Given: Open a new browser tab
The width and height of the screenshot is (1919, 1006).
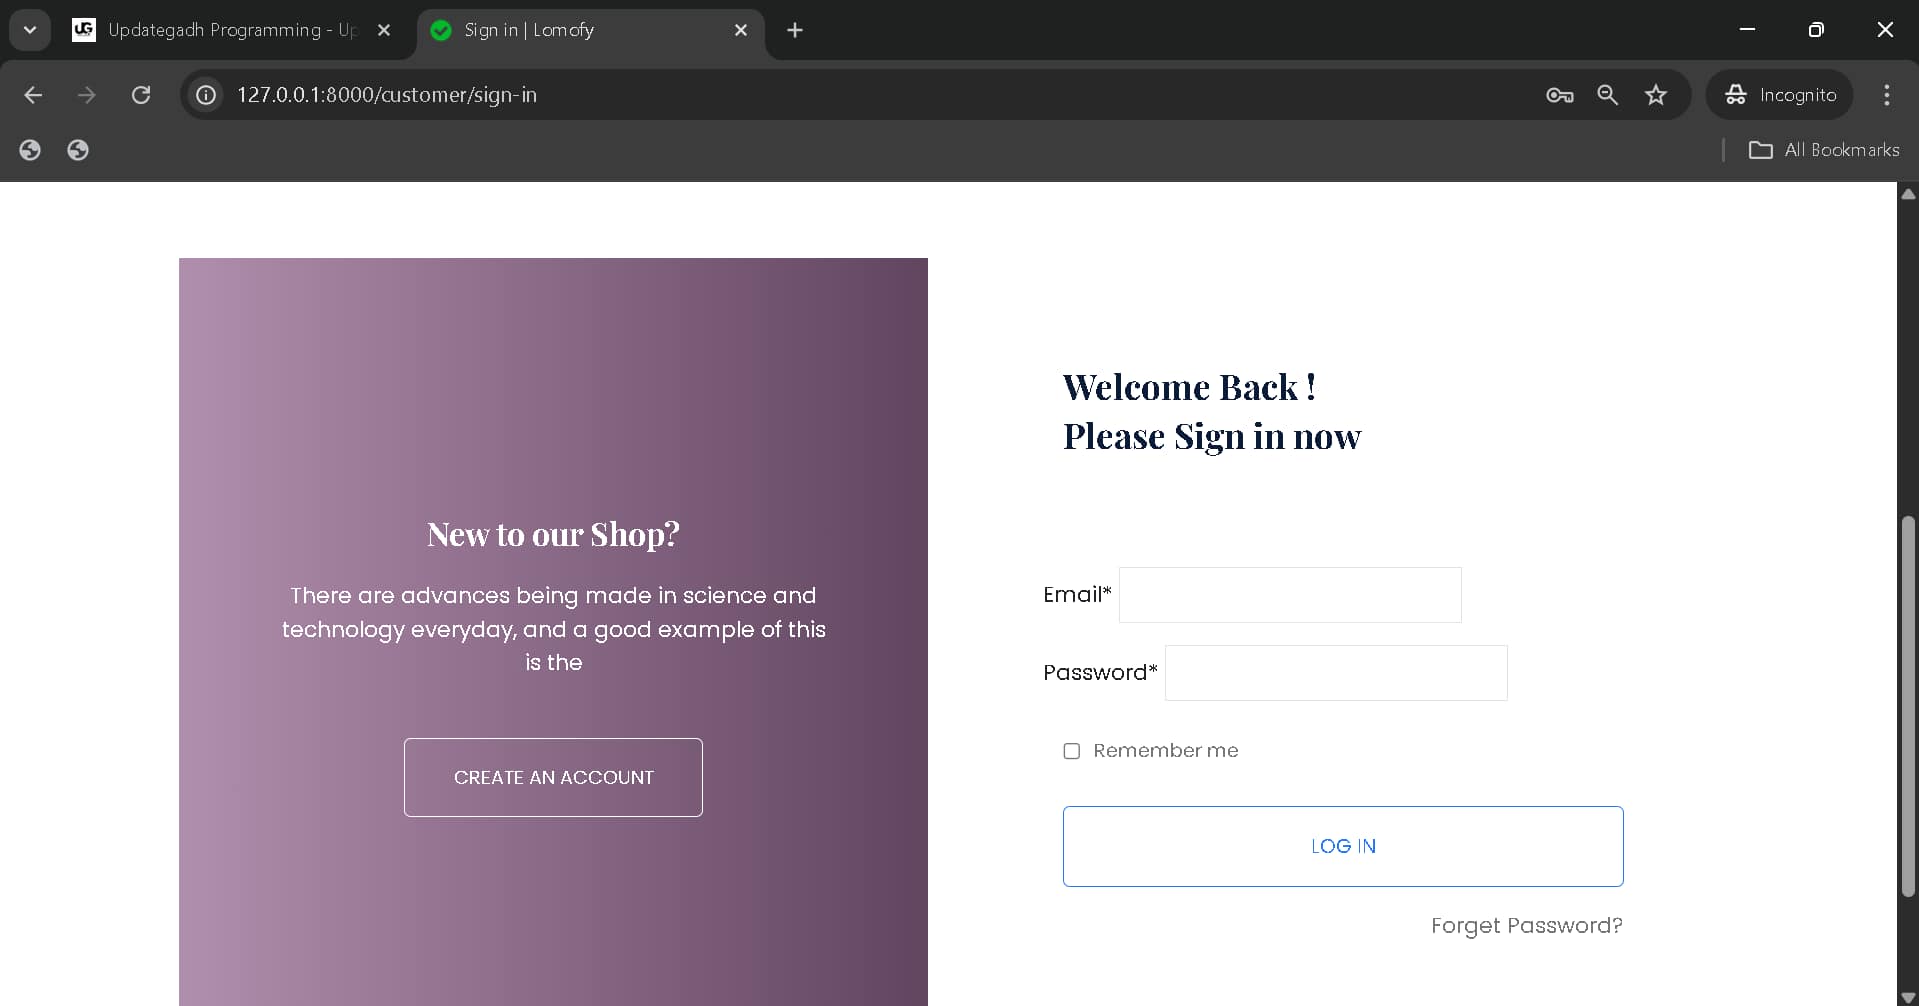Looking at the screenshot, I should click(x=795, y=30).
